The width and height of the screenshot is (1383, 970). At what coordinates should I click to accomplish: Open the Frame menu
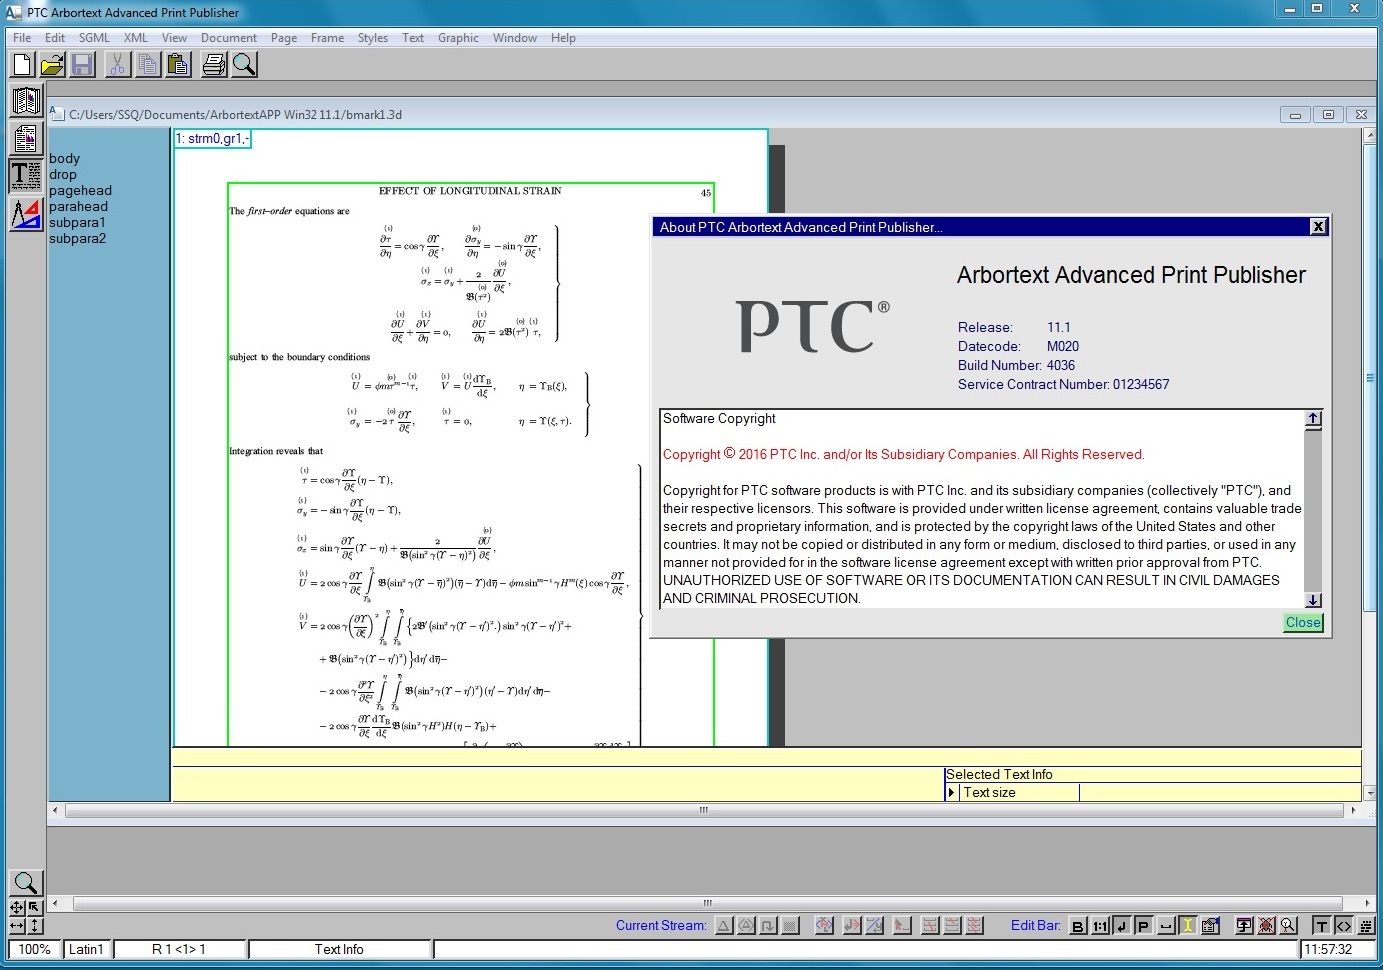tap(327, 38)
